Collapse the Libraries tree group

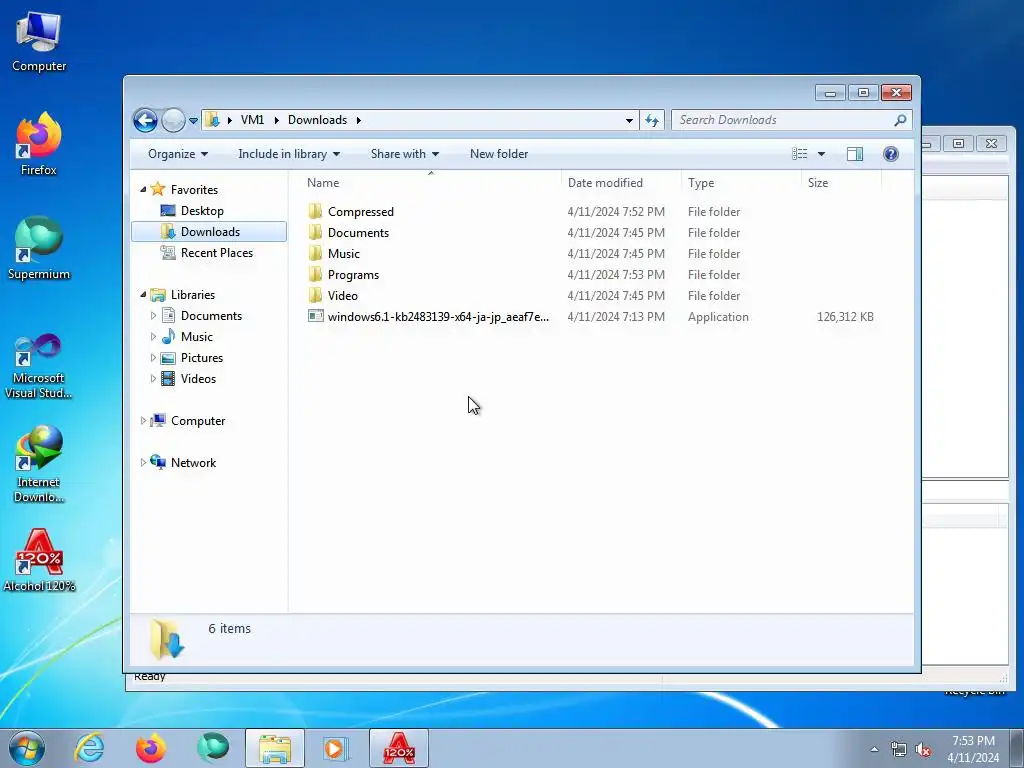coord(144,295)
